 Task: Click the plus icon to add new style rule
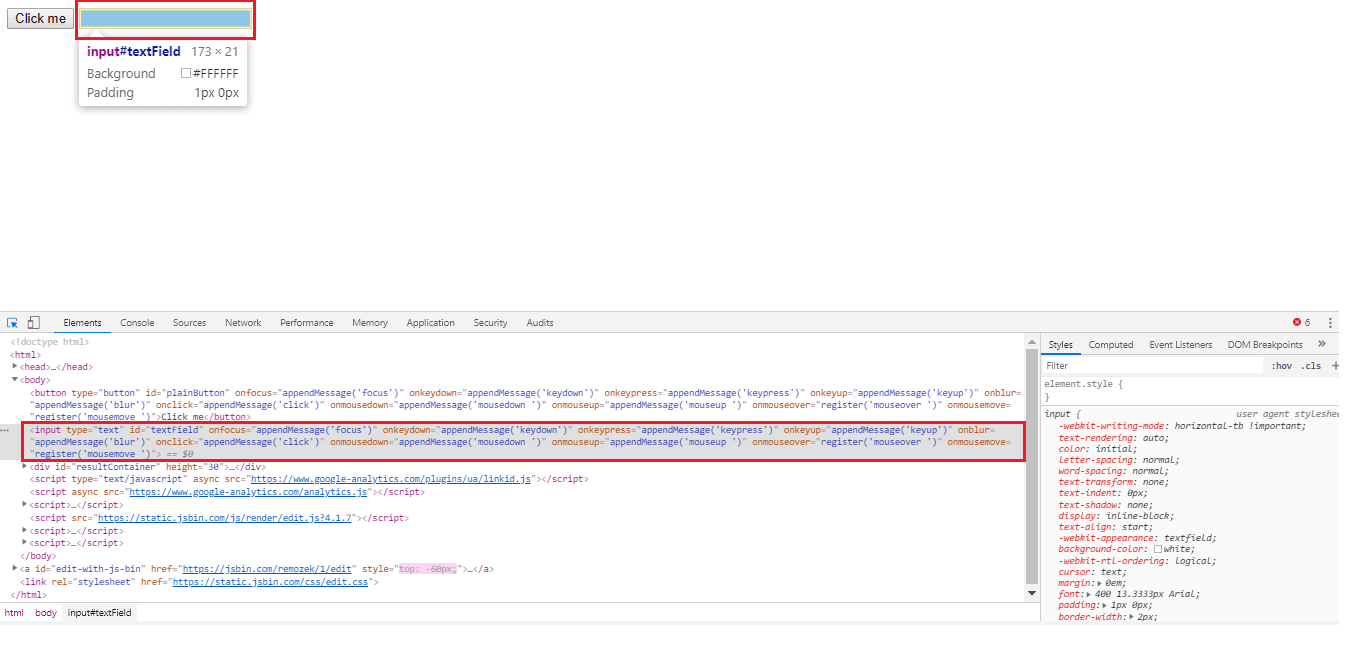coord(1335,366)
